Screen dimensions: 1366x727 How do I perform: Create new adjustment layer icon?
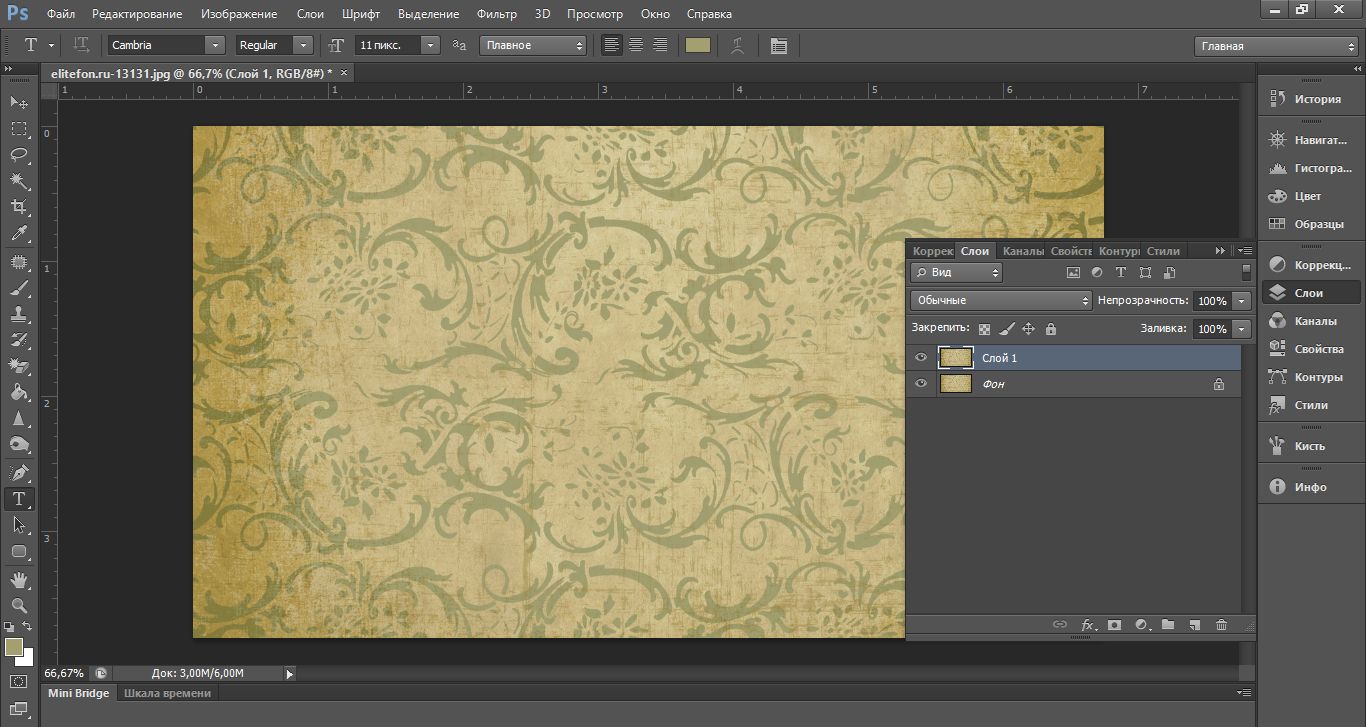coord(1142,625)
